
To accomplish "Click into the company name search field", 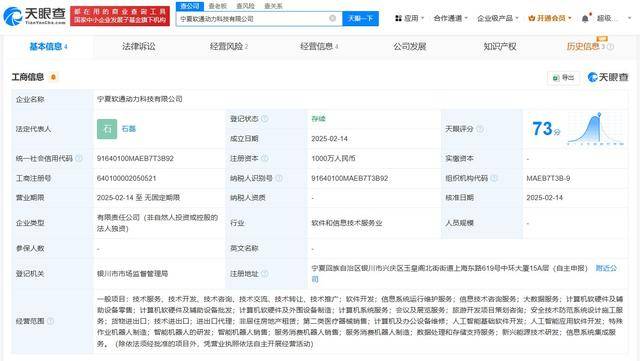I will 253,19.
